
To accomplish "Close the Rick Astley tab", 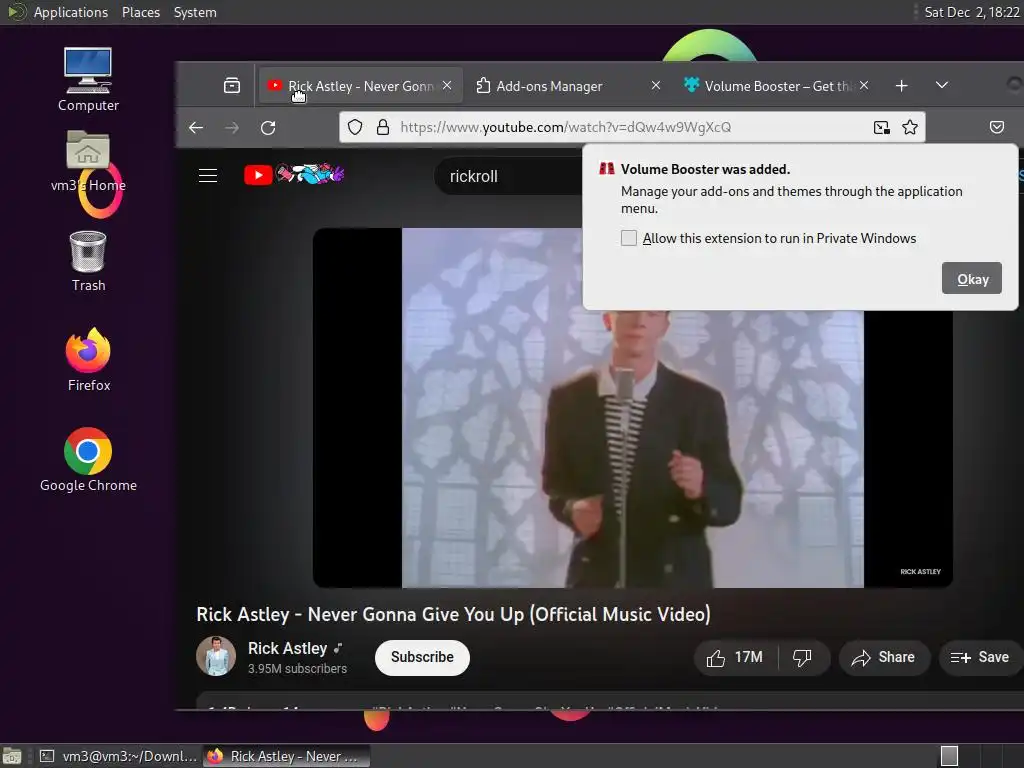I will coord(447,86).
